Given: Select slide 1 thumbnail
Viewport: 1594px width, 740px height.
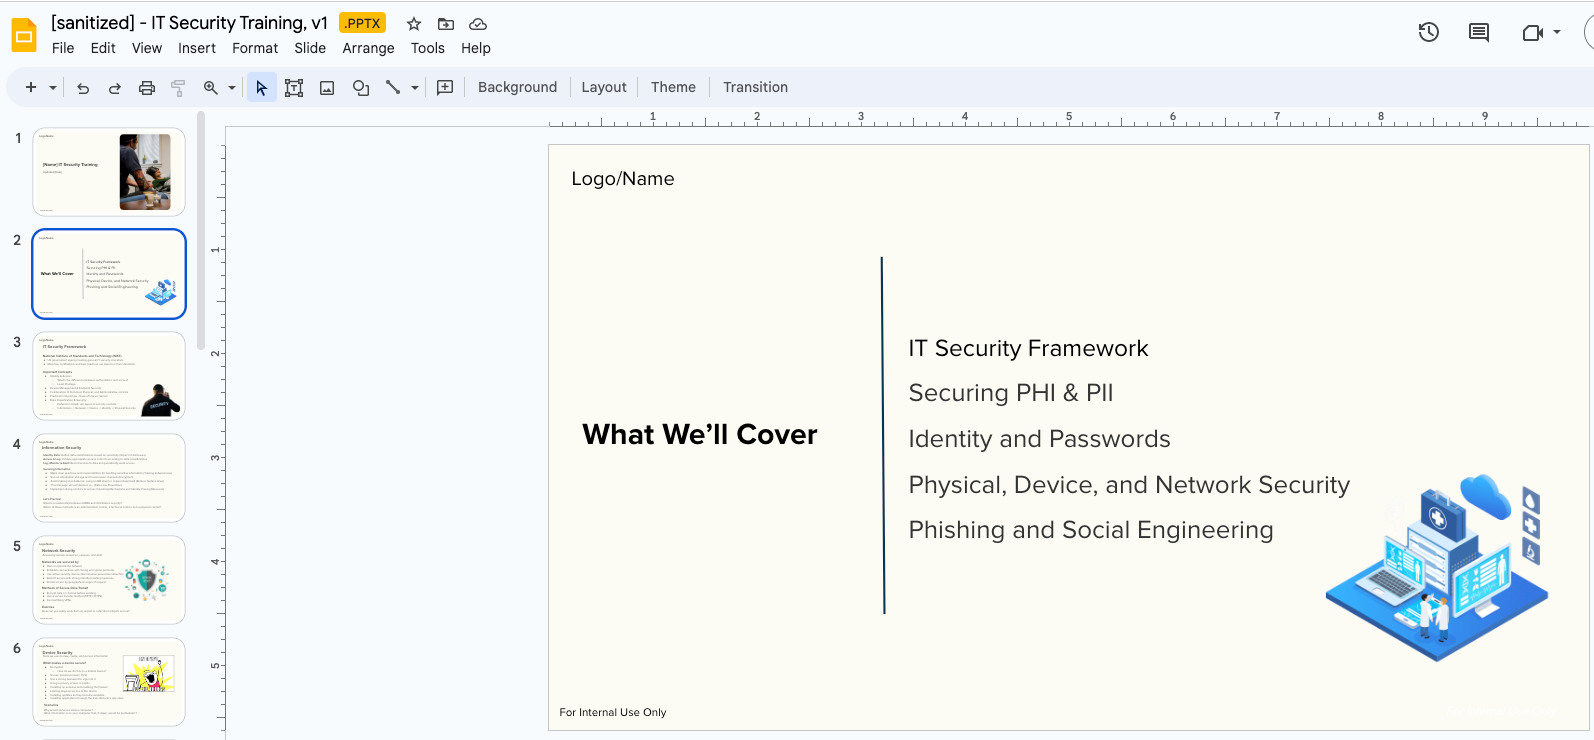Looking at the screenshot, I should (109, 172).
